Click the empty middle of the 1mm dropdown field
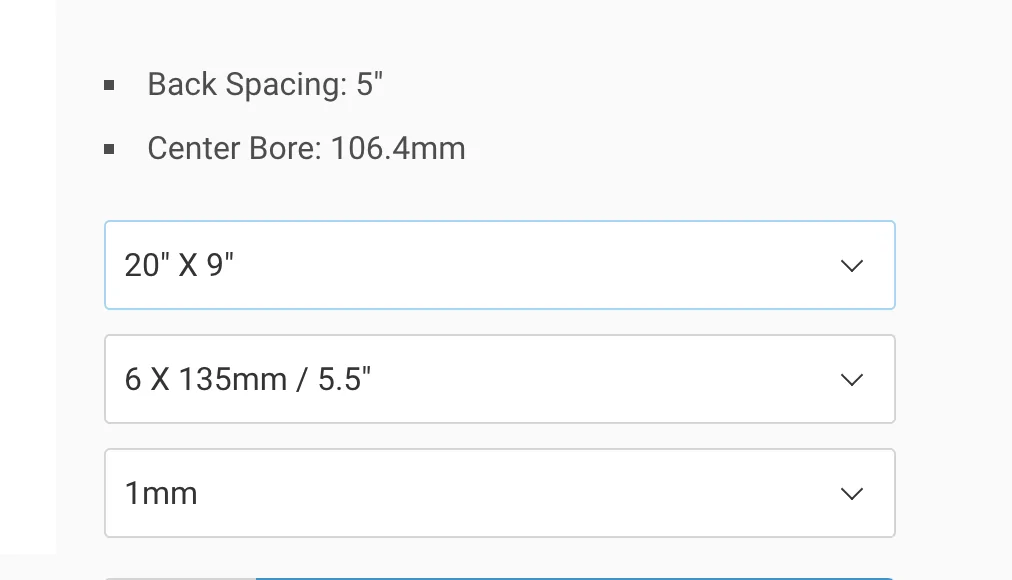This screenshot has width=1012, height=580. [x=500, y=494]
